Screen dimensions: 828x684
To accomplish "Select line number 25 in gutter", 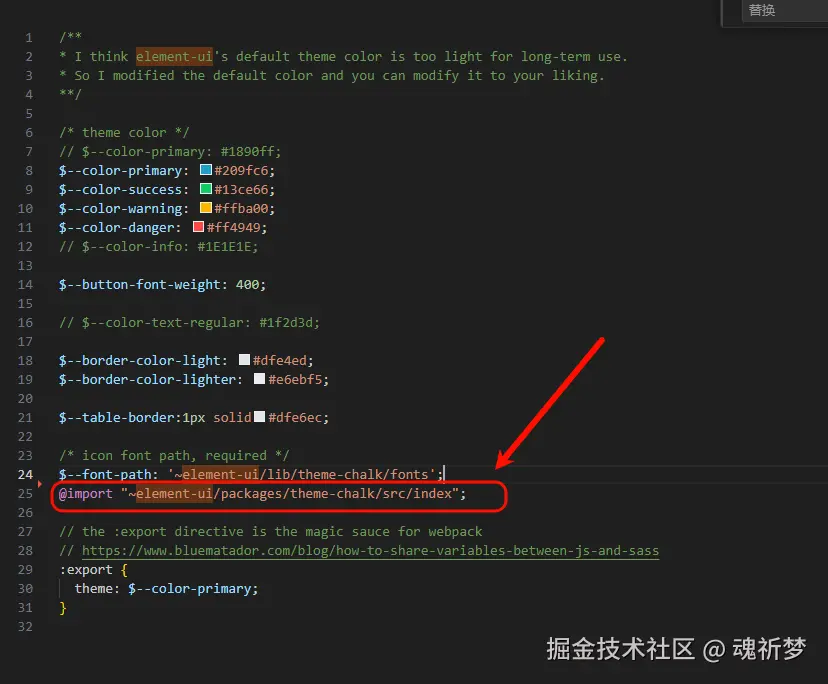I will 25,493.
